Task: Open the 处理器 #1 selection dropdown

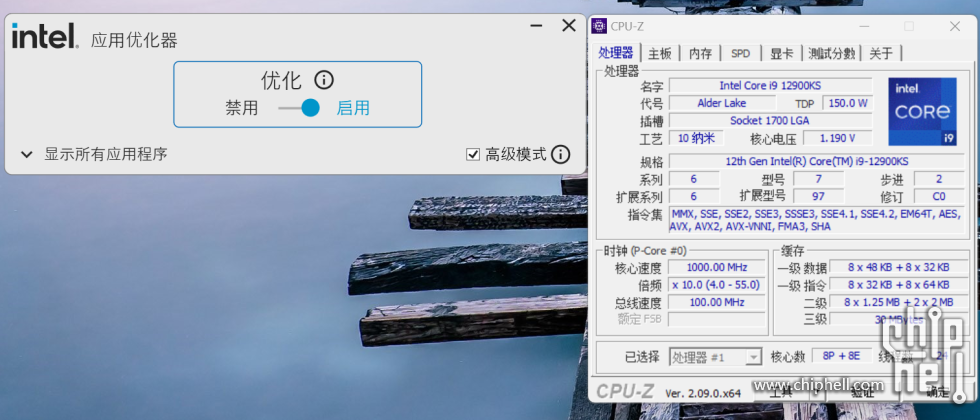Action: (716, 357)
